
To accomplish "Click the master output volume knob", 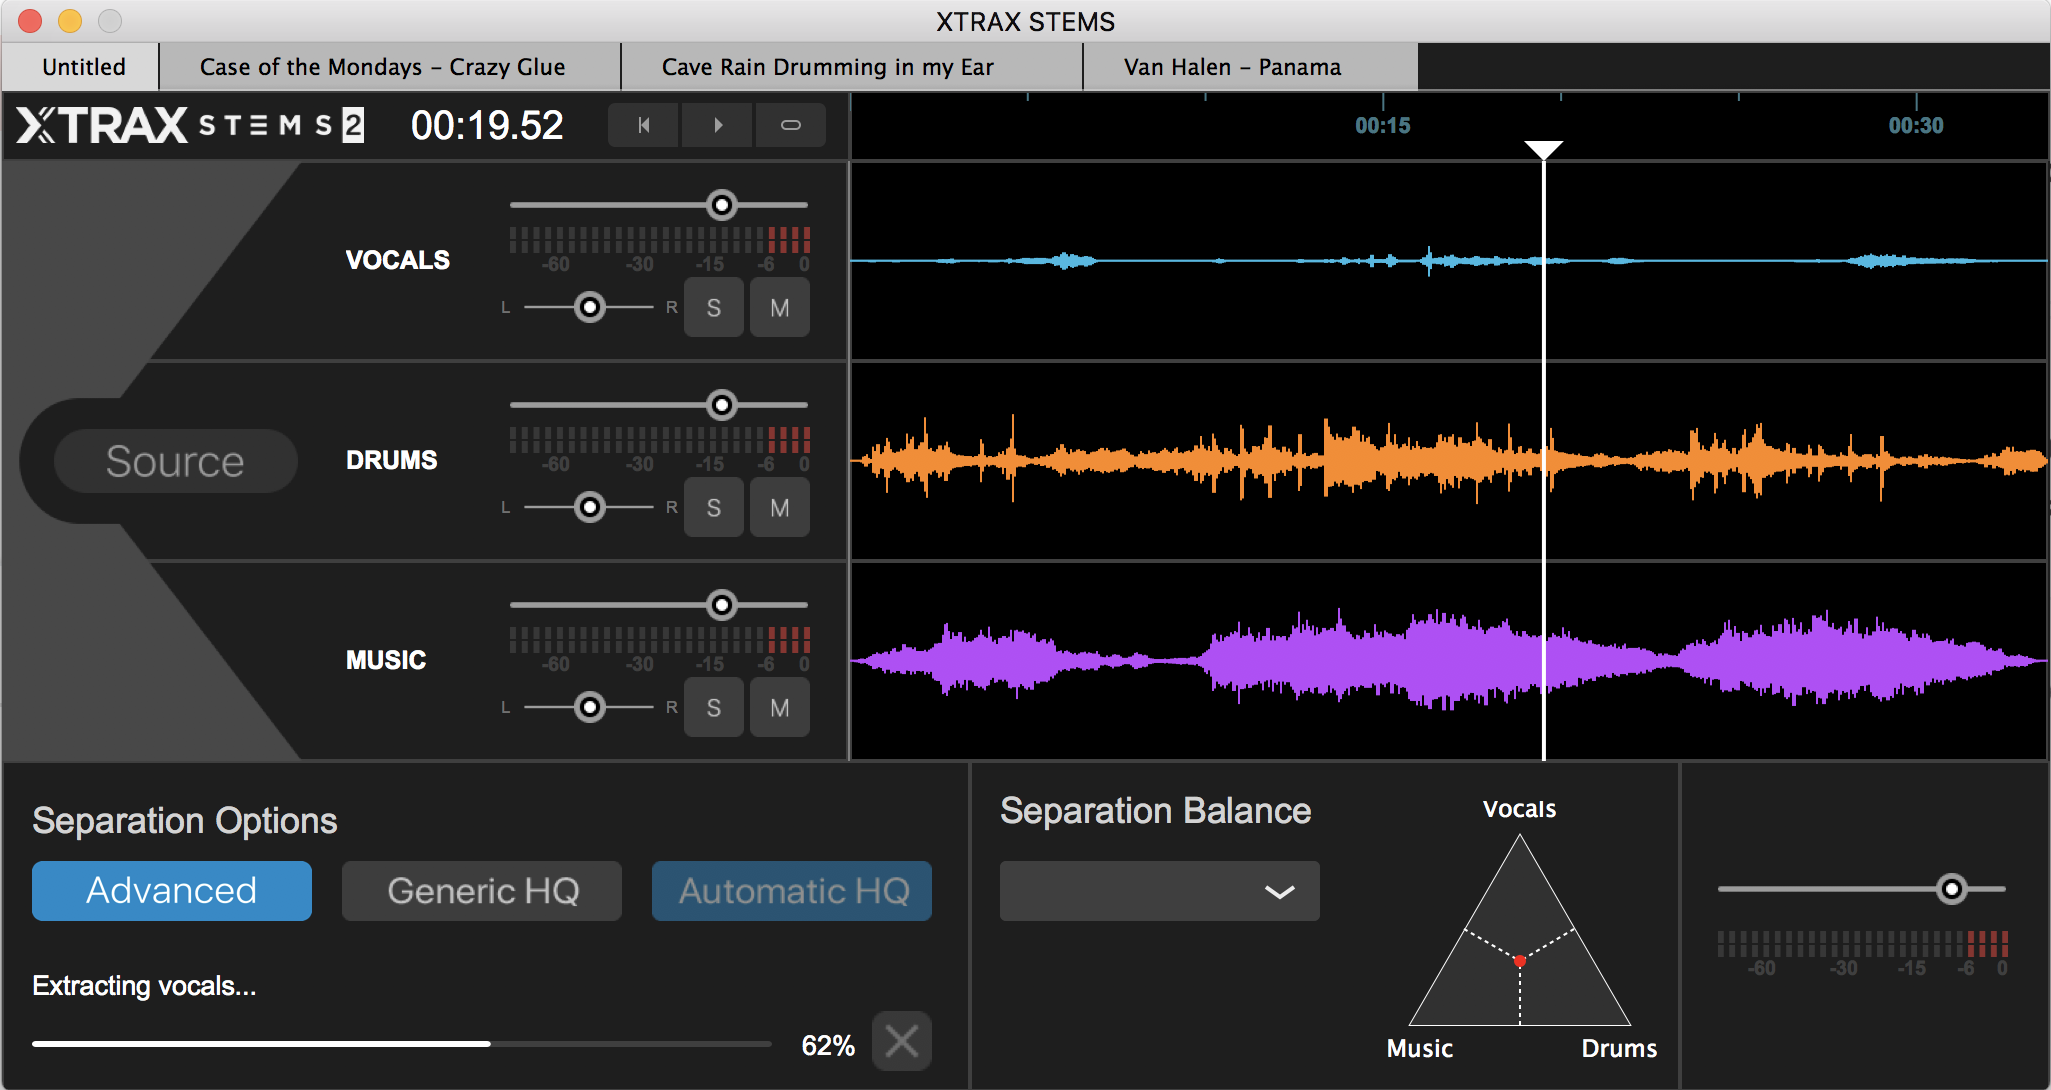I will [1951, 888].
